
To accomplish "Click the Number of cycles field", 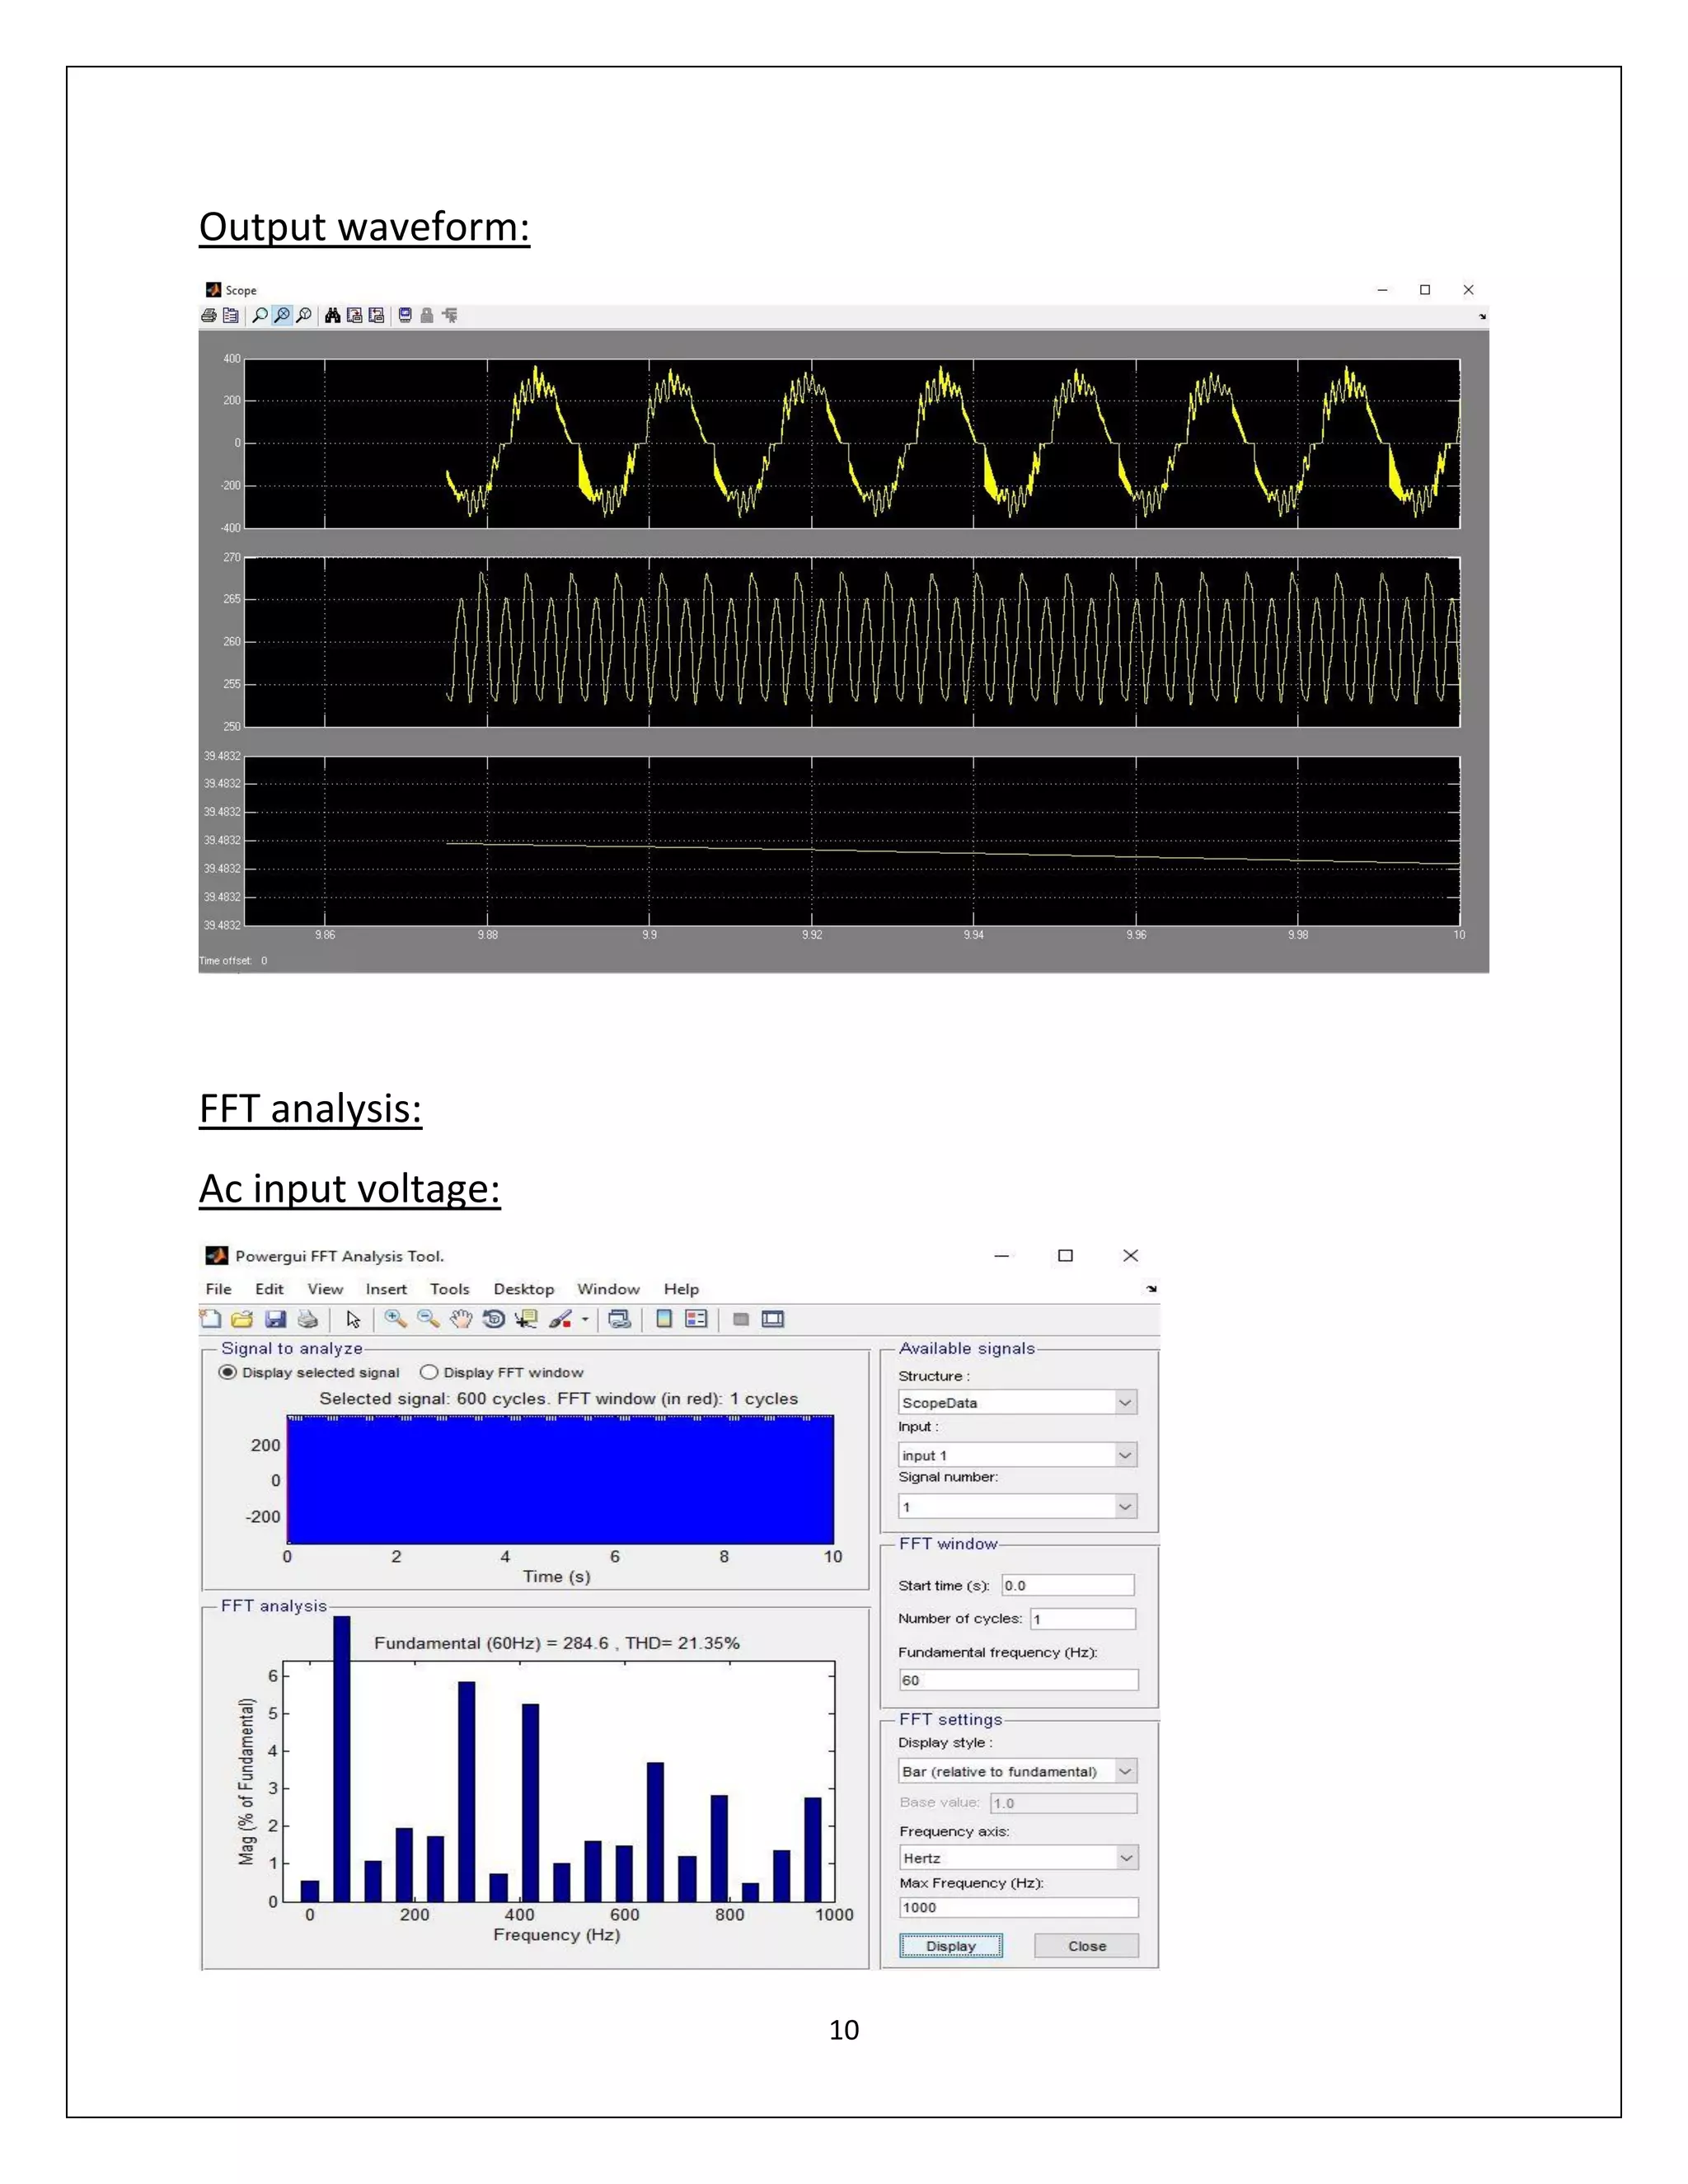I will pyautogui.click(x=1083, y=1618).
